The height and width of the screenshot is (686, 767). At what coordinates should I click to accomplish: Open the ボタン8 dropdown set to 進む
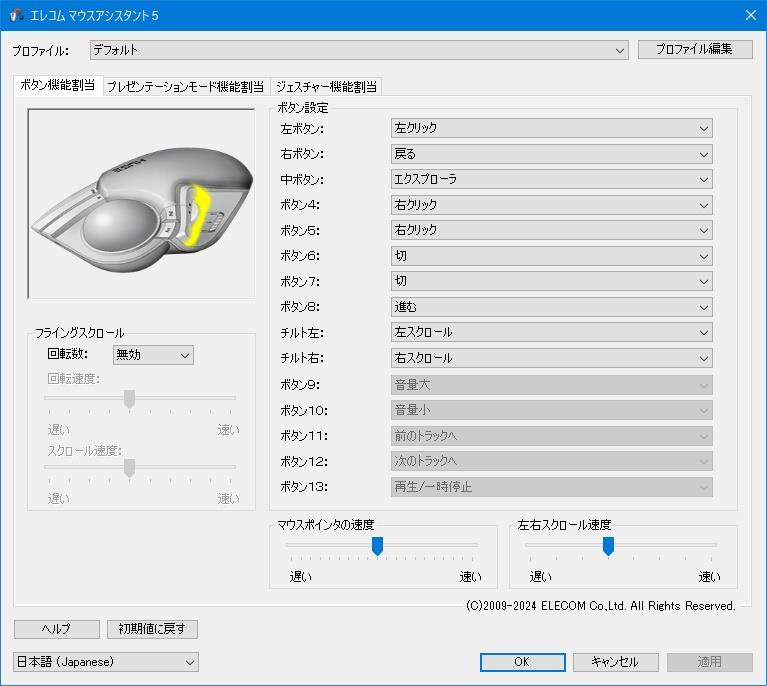click(551, 307)
